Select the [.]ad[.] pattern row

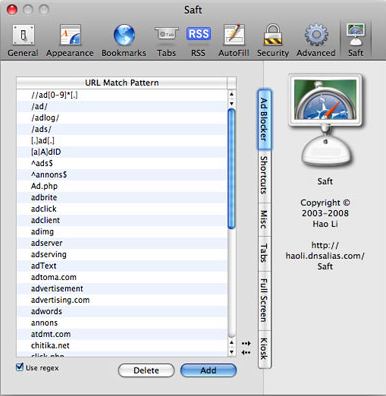coord(122,140)
